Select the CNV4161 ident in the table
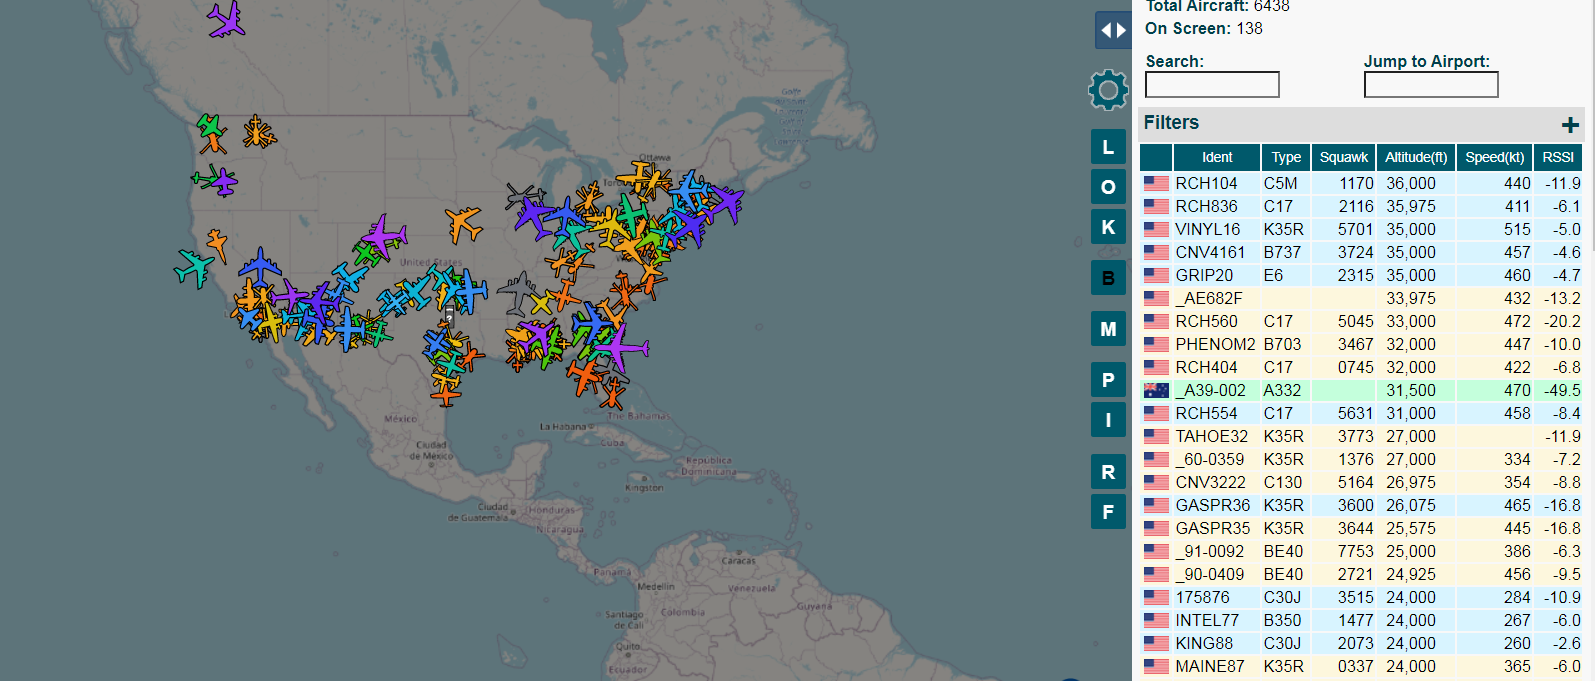1595x681 pixels. pos(1210,253)
